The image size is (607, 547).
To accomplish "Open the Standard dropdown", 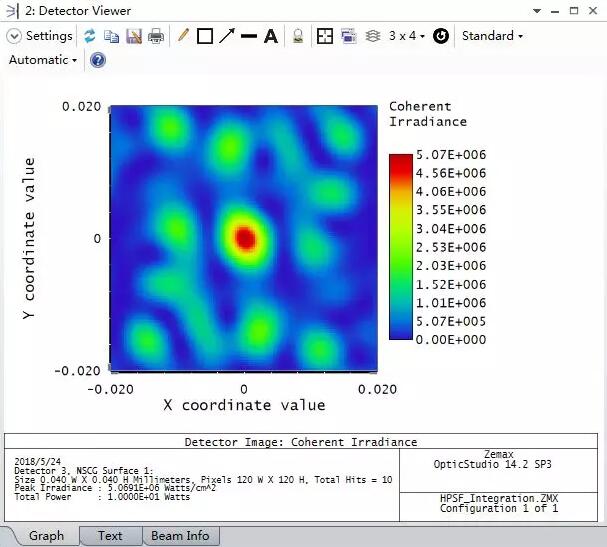I will point(492,36).
